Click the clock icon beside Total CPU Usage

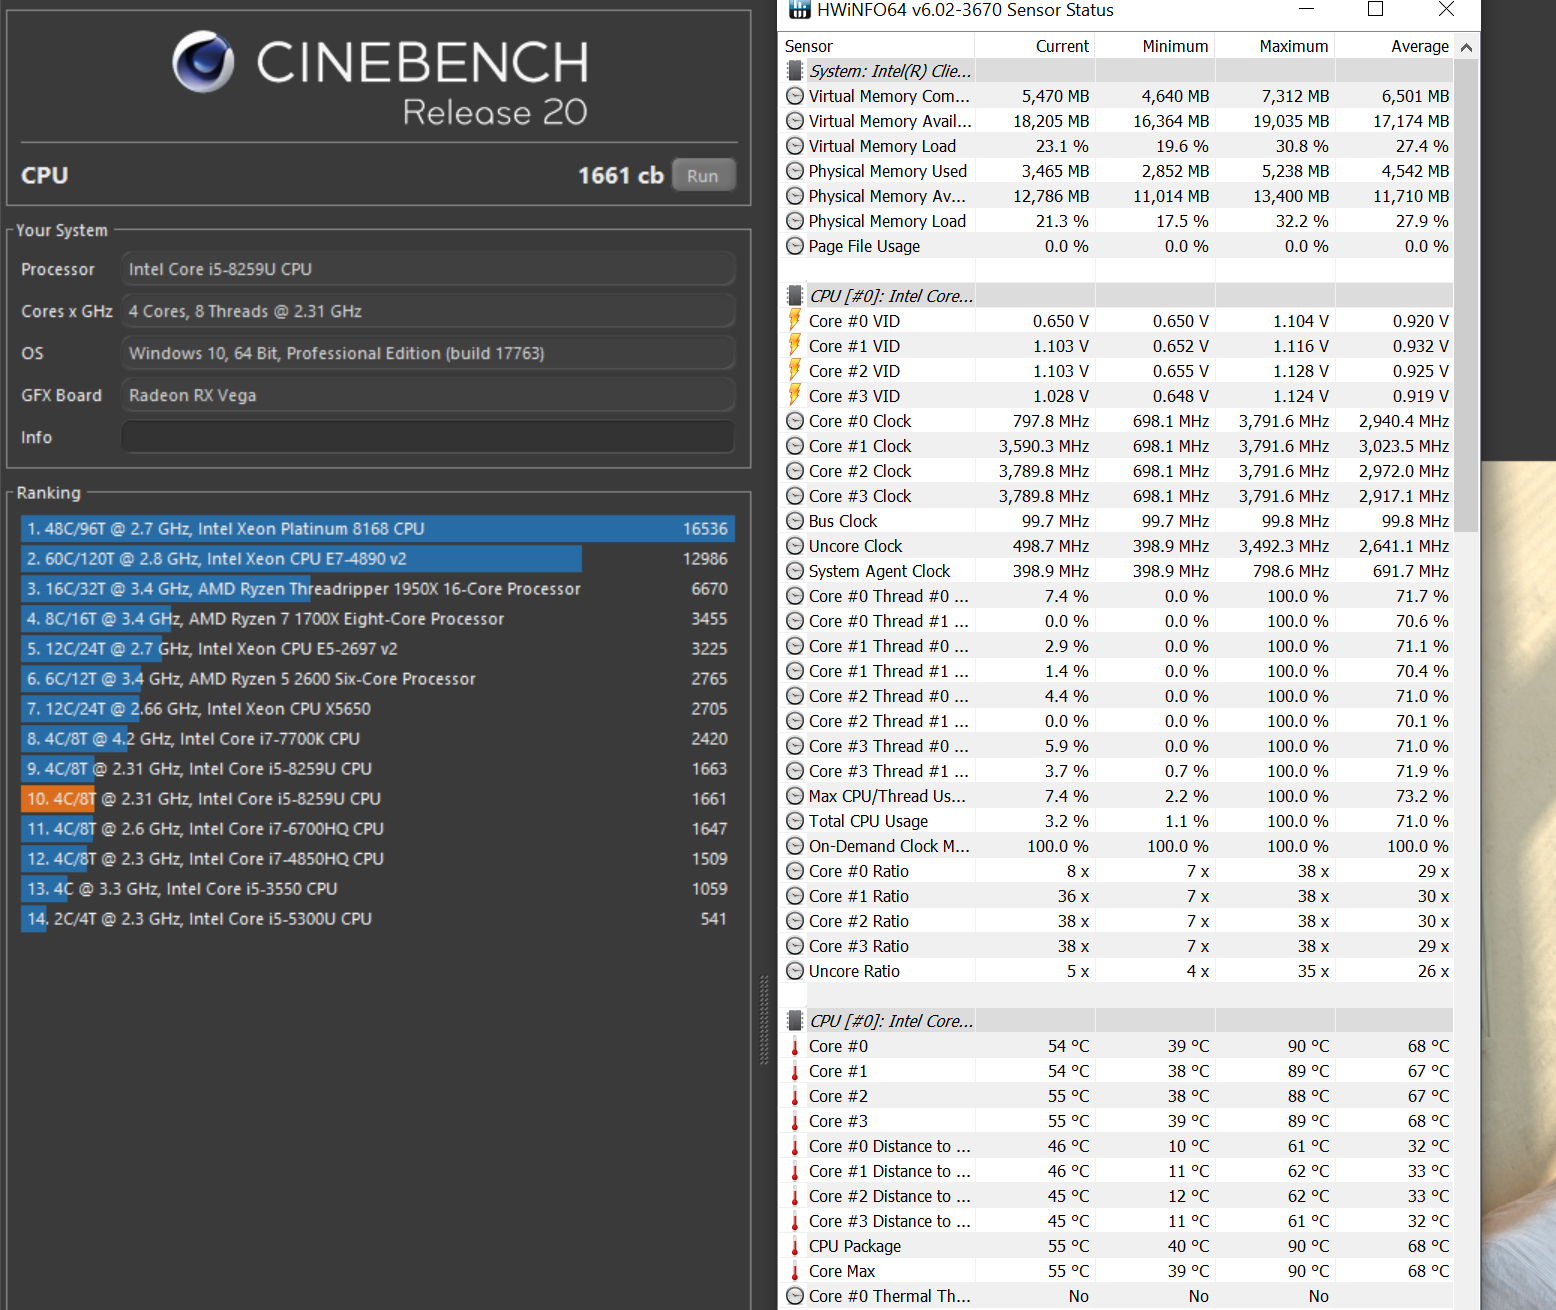click(795, 821)
